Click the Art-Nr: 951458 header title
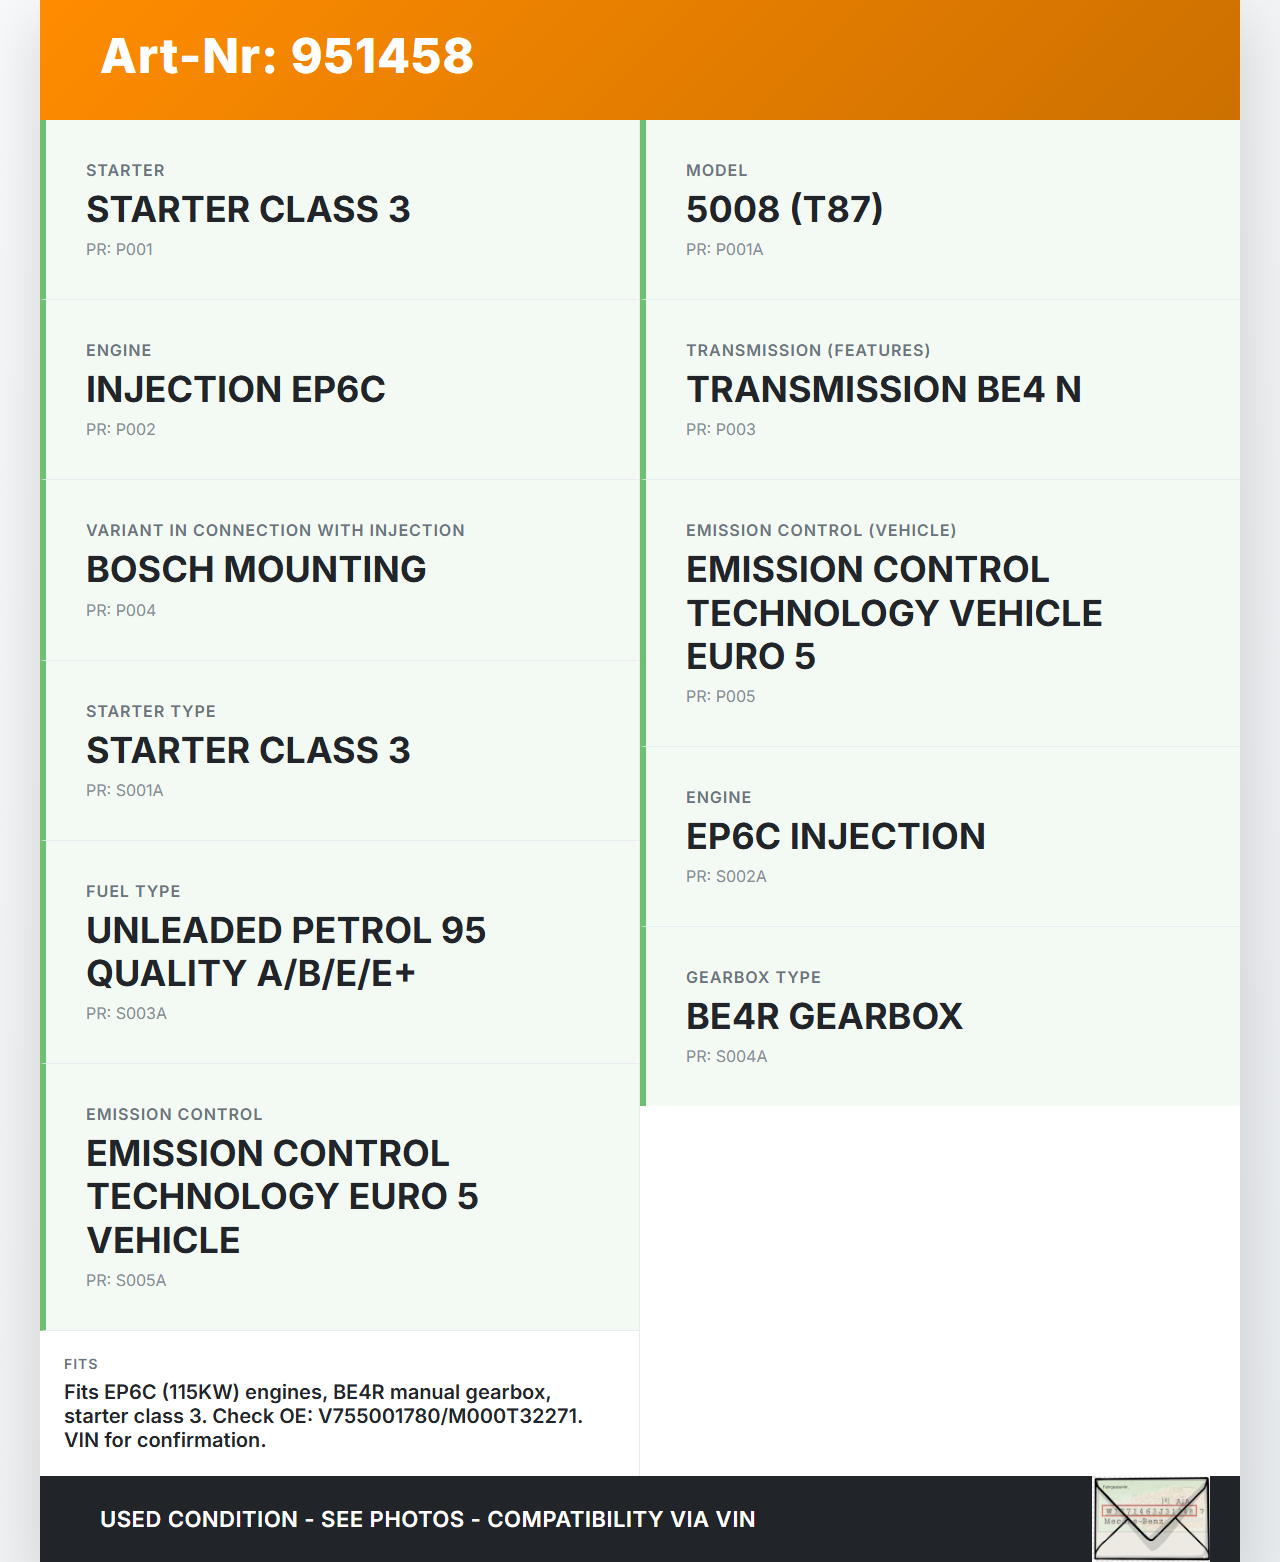Image resolution: width=1280 pixels, height=1562 pixels. [x=287, y=56]
